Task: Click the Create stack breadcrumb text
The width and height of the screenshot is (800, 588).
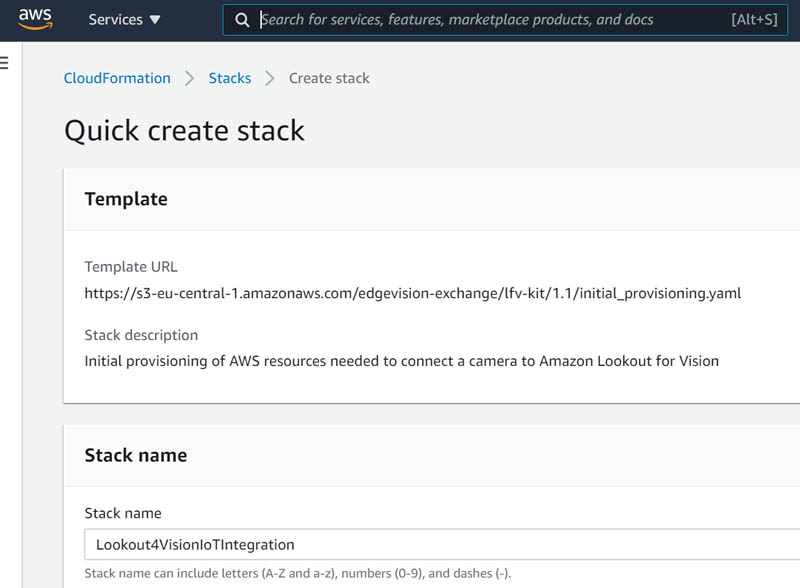Action: tap(329, 78)
